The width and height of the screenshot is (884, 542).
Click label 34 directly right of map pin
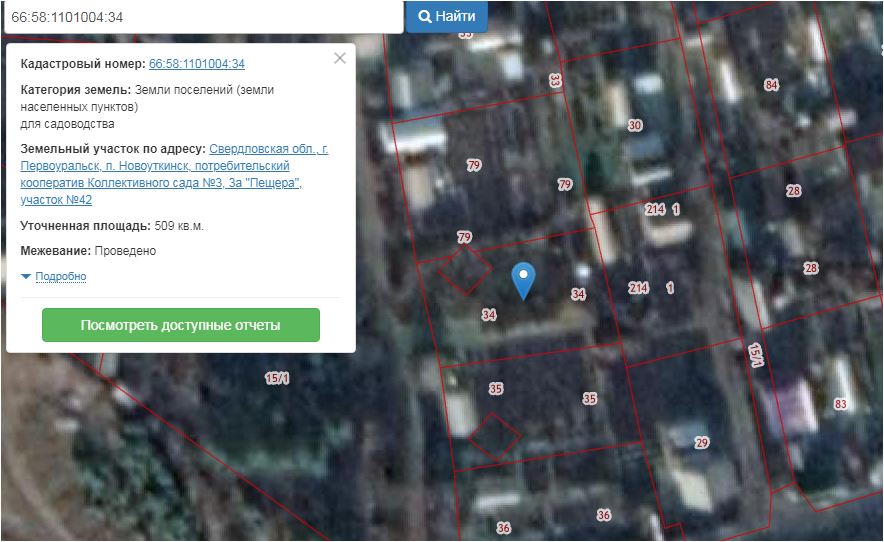578,294
